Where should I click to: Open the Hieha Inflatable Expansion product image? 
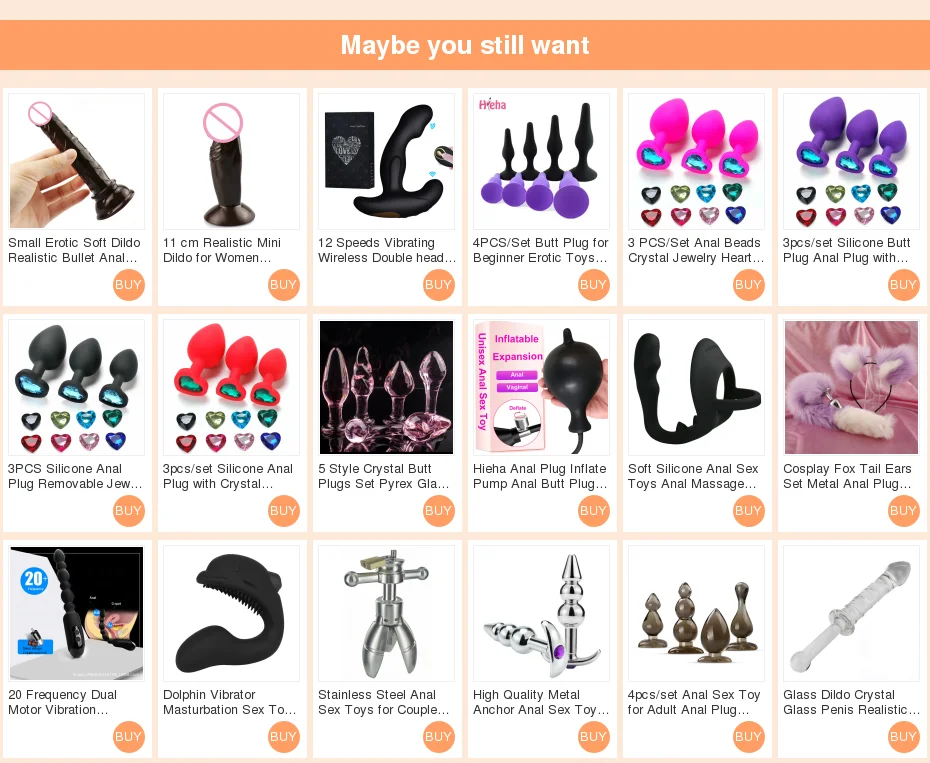(541, 387)
